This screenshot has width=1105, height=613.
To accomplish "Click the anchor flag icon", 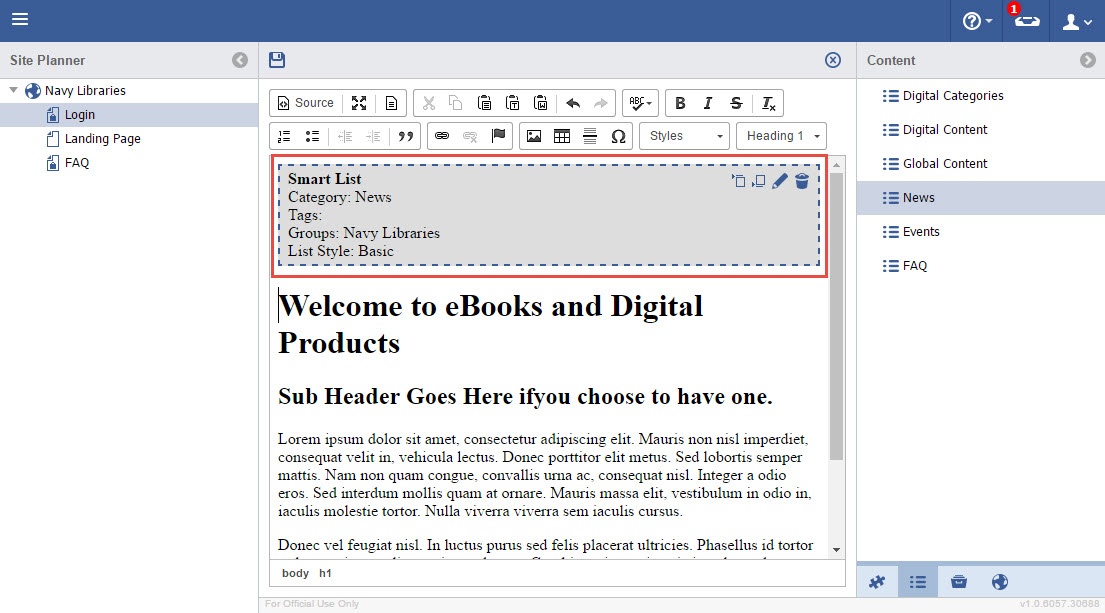I will [x=498, y=136].
